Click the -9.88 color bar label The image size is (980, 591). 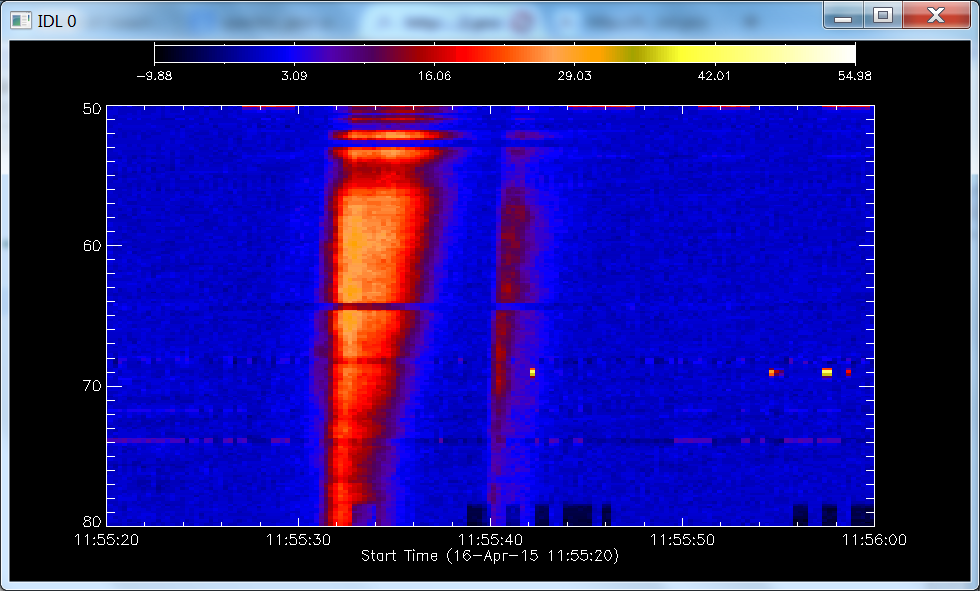tap(154, 76)
